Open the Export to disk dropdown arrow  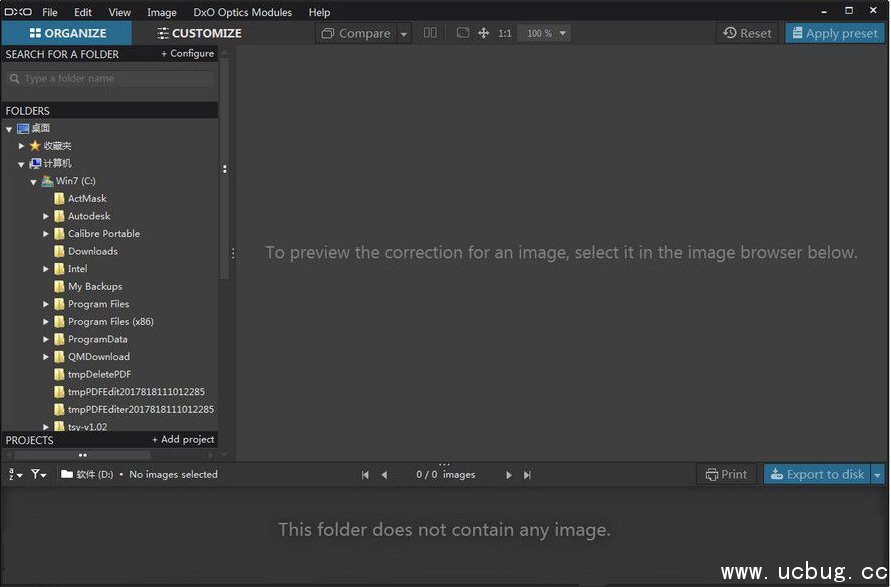(x=877, y=474)
